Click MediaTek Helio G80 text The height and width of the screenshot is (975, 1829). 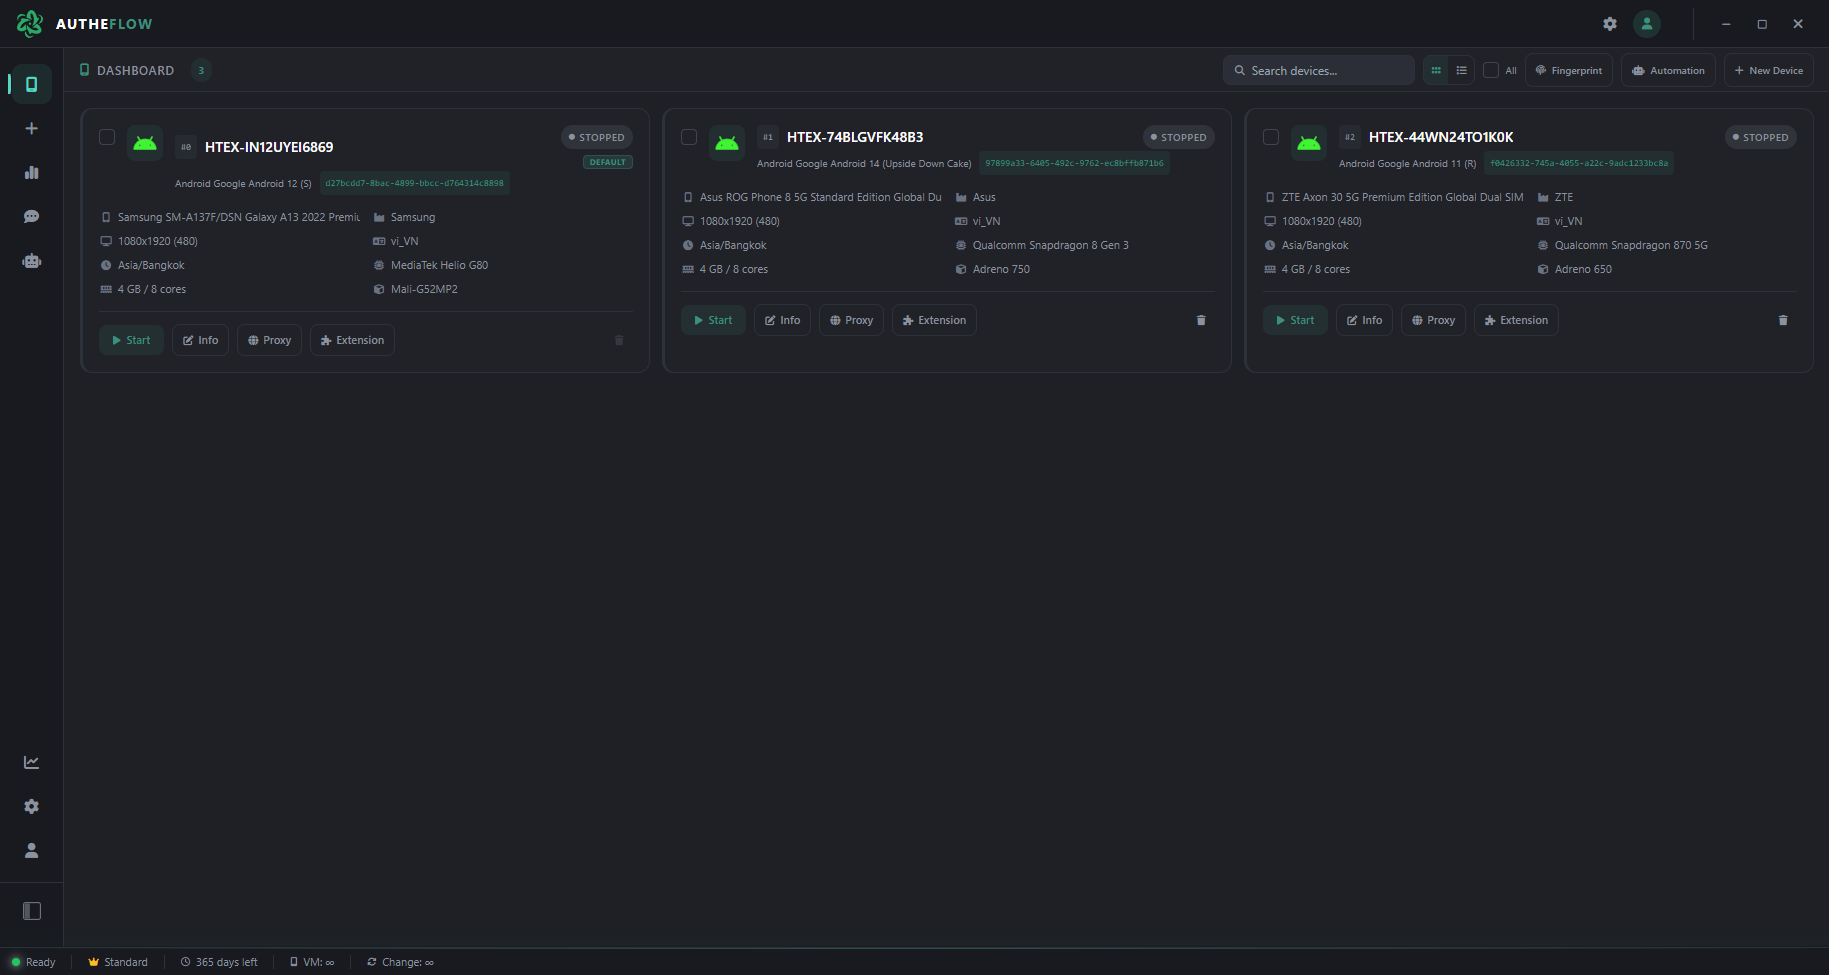439,265
